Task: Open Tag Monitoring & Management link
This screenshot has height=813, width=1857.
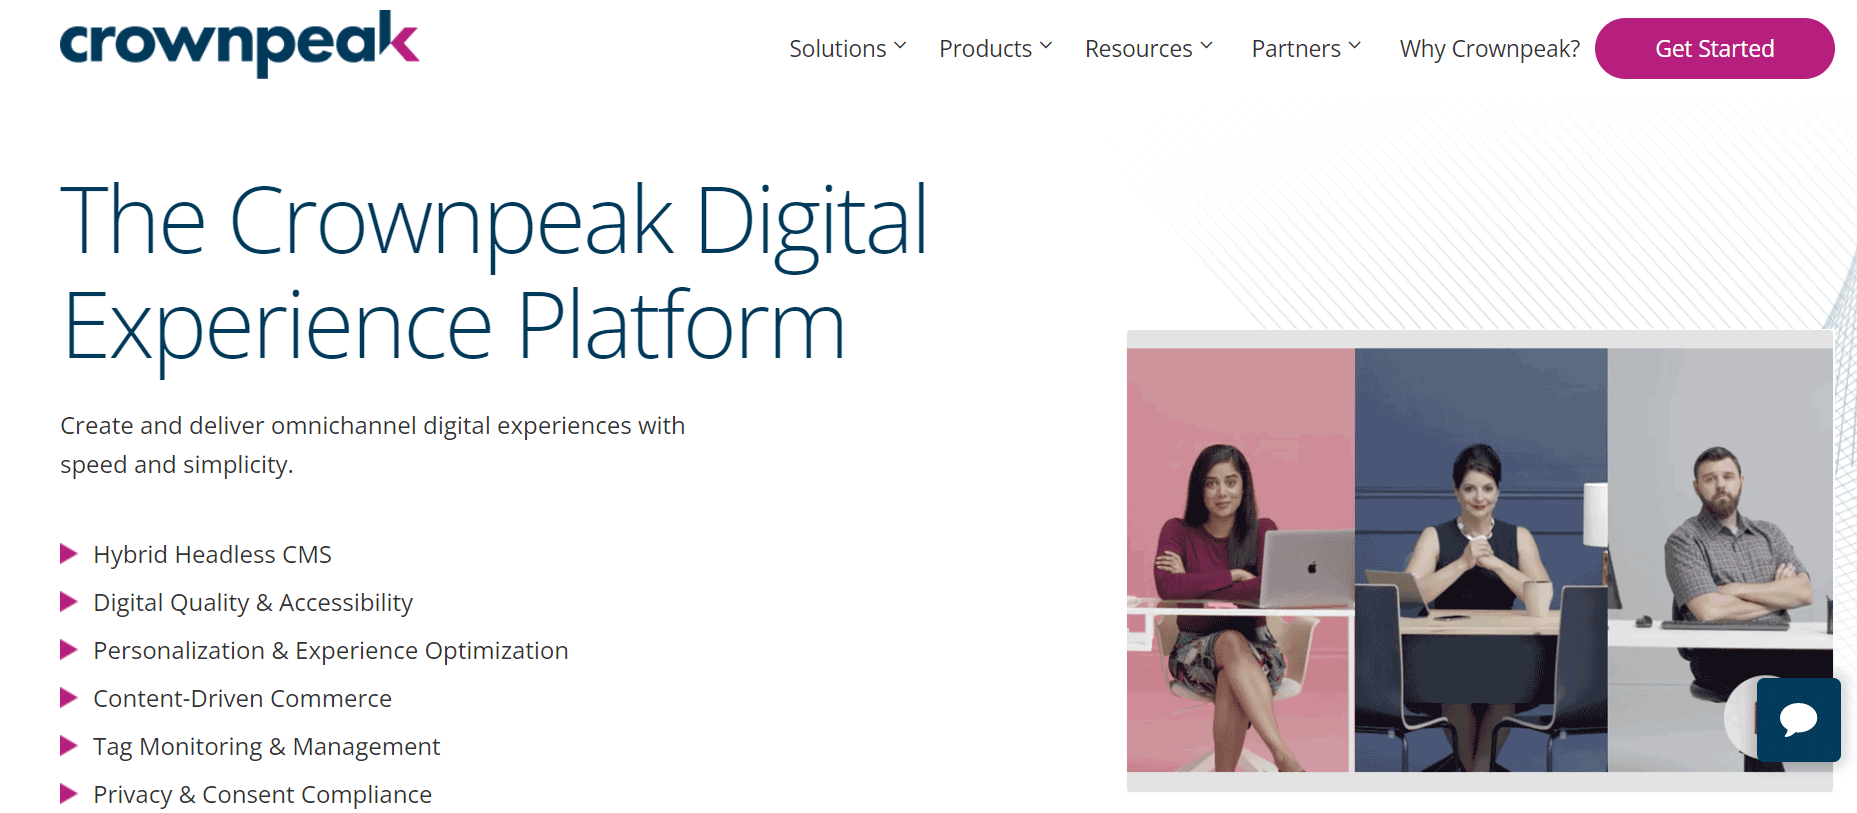Action: tap(266, 746)
